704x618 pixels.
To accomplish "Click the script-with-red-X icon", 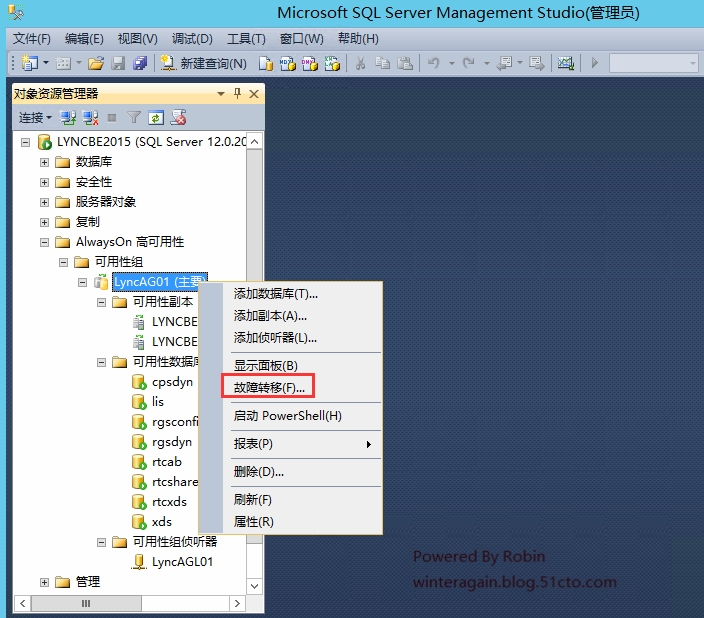I will tap(179, 118).
